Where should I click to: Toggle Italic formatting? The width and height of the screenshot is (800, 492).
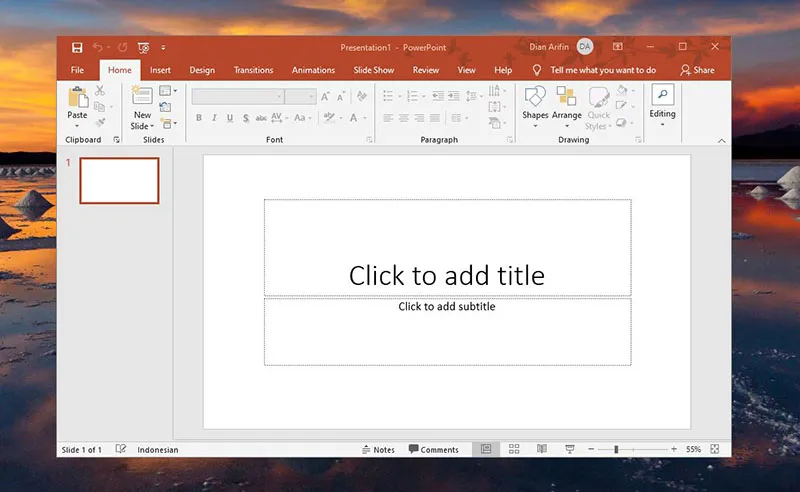pos(215,118)
